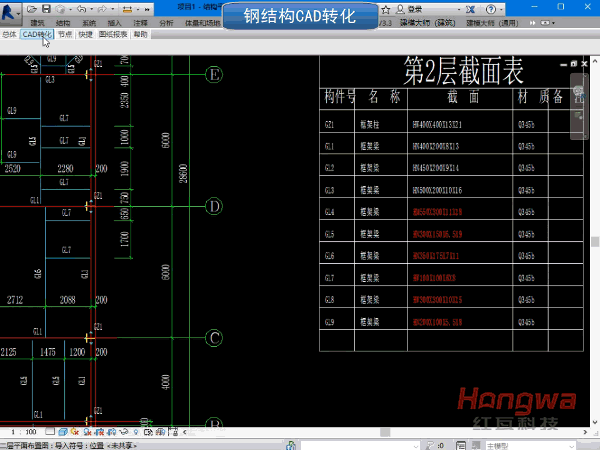Click the Save icon in quick access toolbar
Screen dimensions: 600x450
[46, 9]
